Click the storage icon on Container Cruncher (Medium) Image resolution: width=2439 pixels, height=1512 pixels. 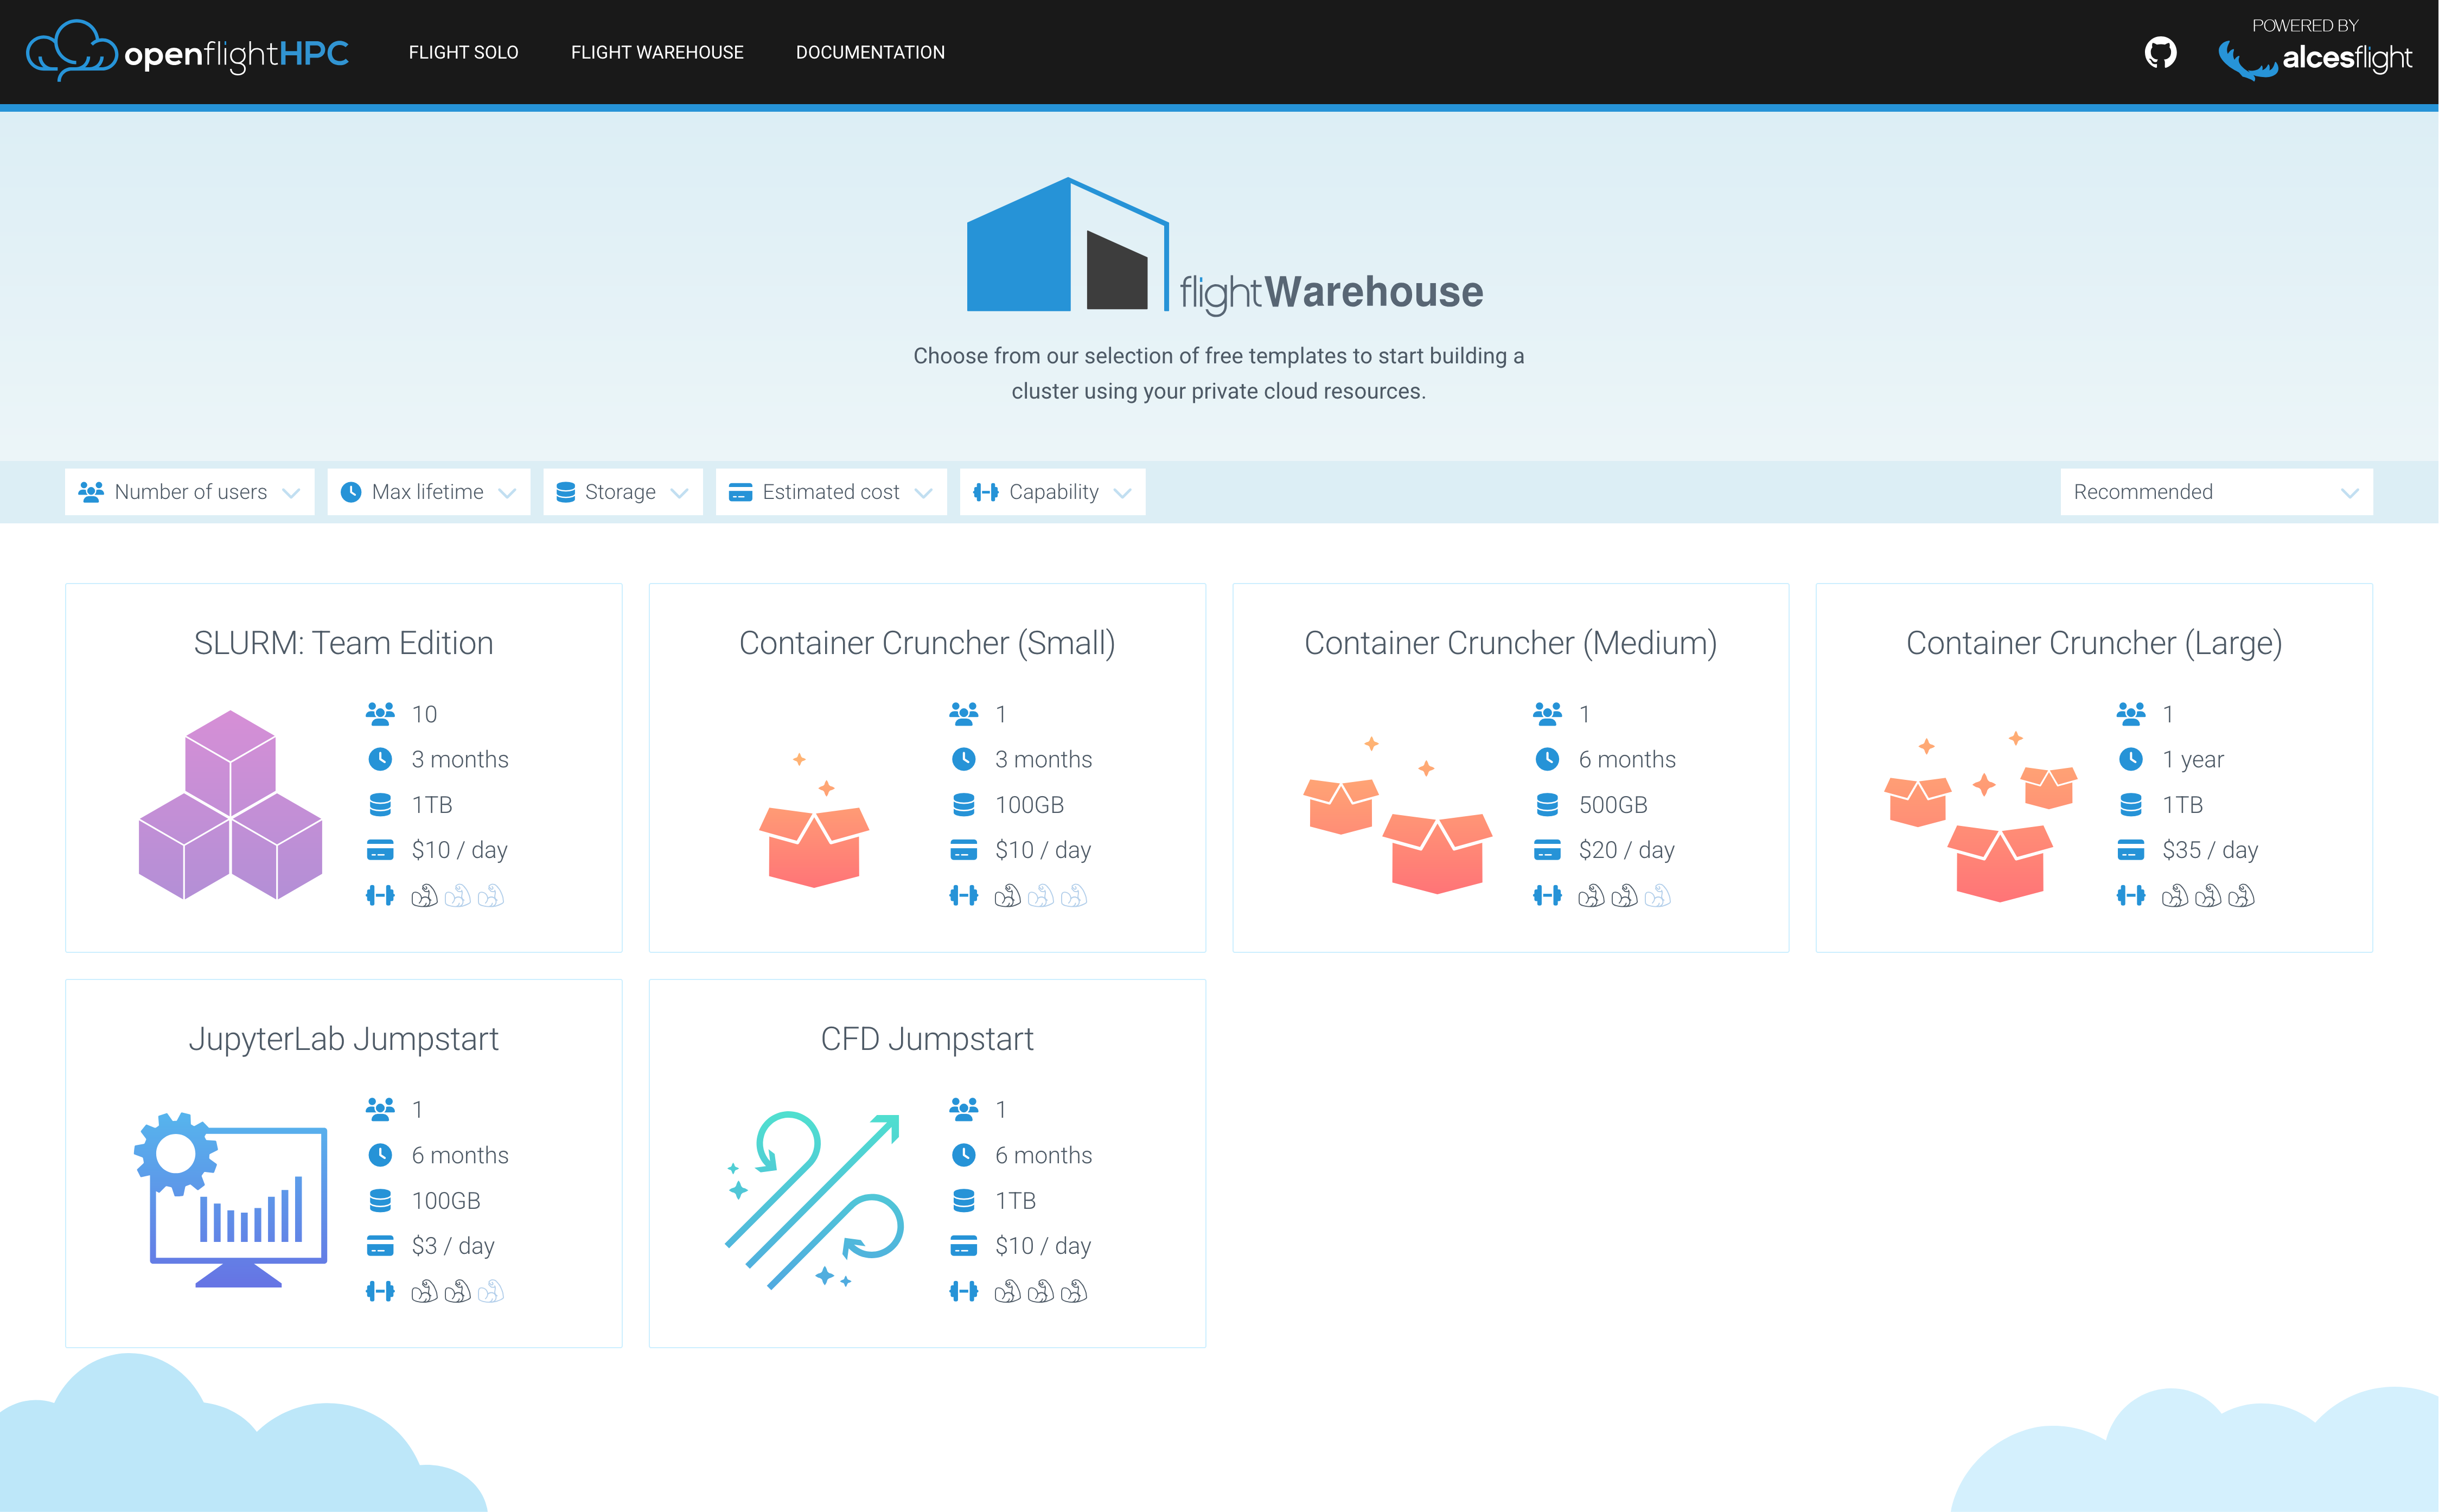coord(1548,804)
